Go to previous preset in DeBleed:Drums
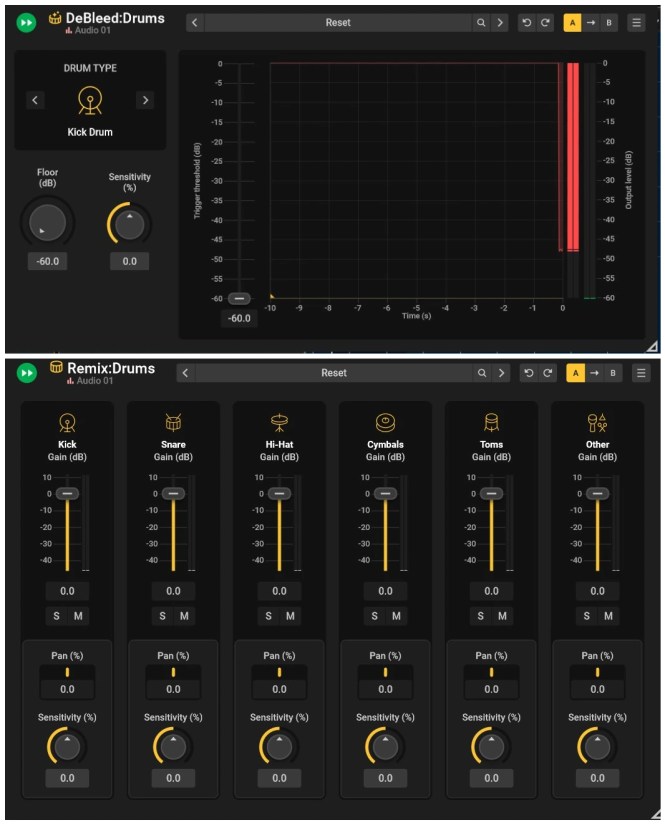This screenshot has width=665, height=825. click(195, 23)
